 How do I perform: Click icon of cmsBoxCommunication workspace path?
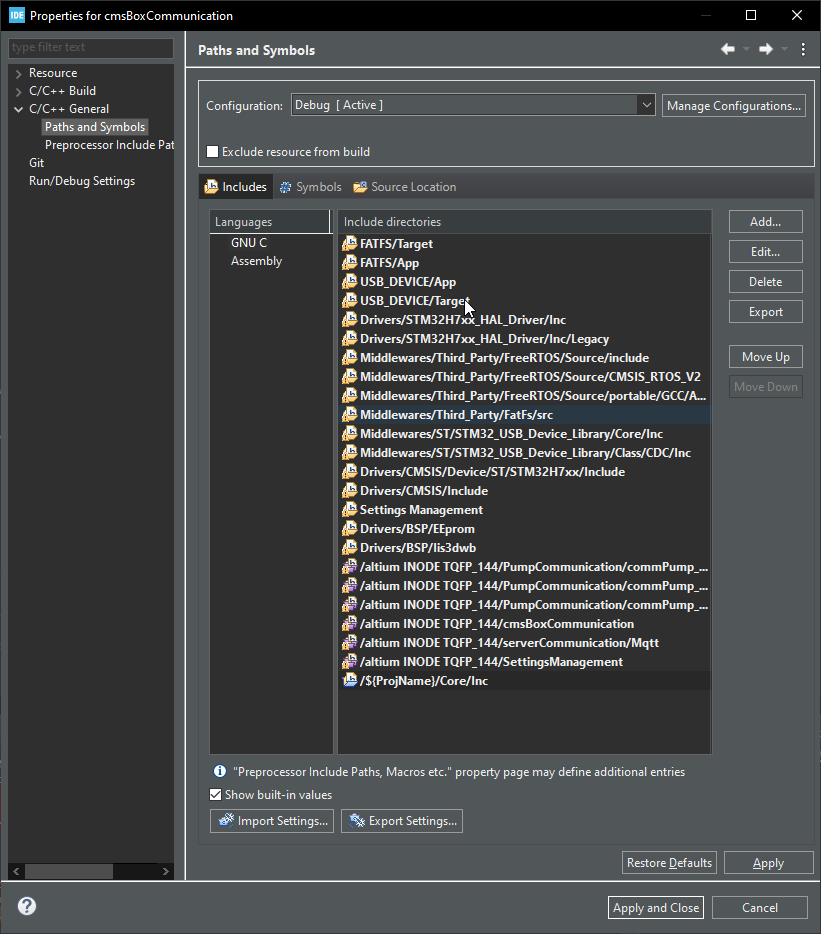[350, 624]
